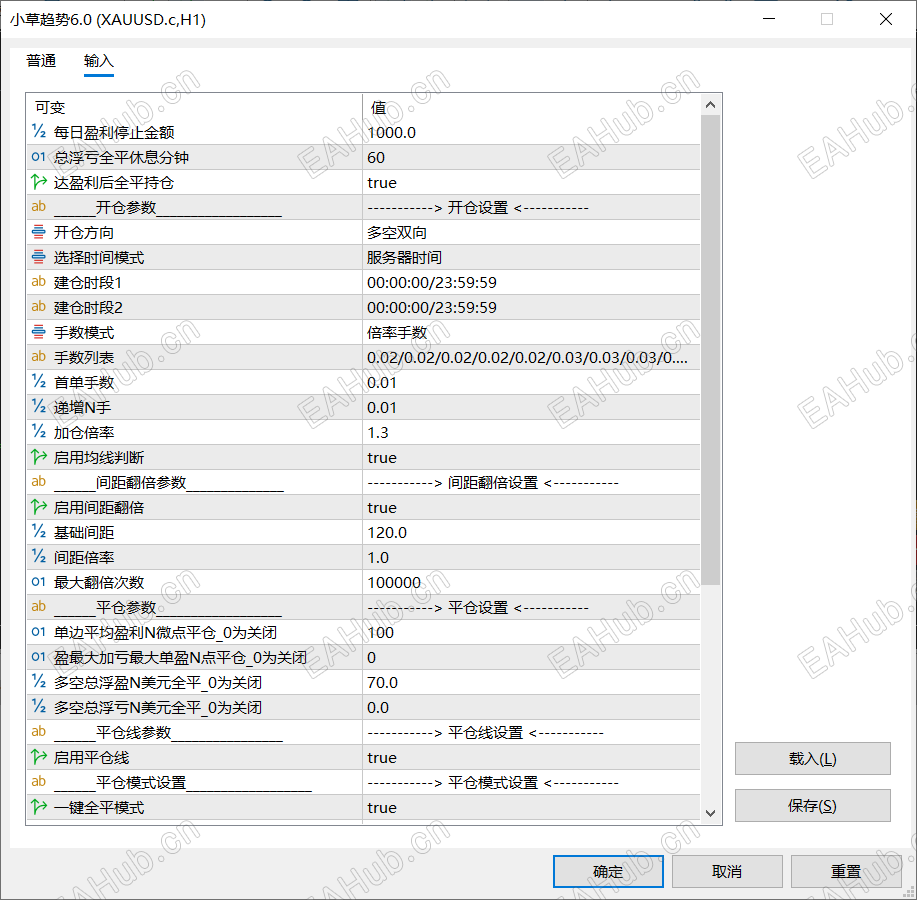Screen dimensions: 917x900
Task: Edit the 建仓时段1 time range value
Action: coord(531,282)
